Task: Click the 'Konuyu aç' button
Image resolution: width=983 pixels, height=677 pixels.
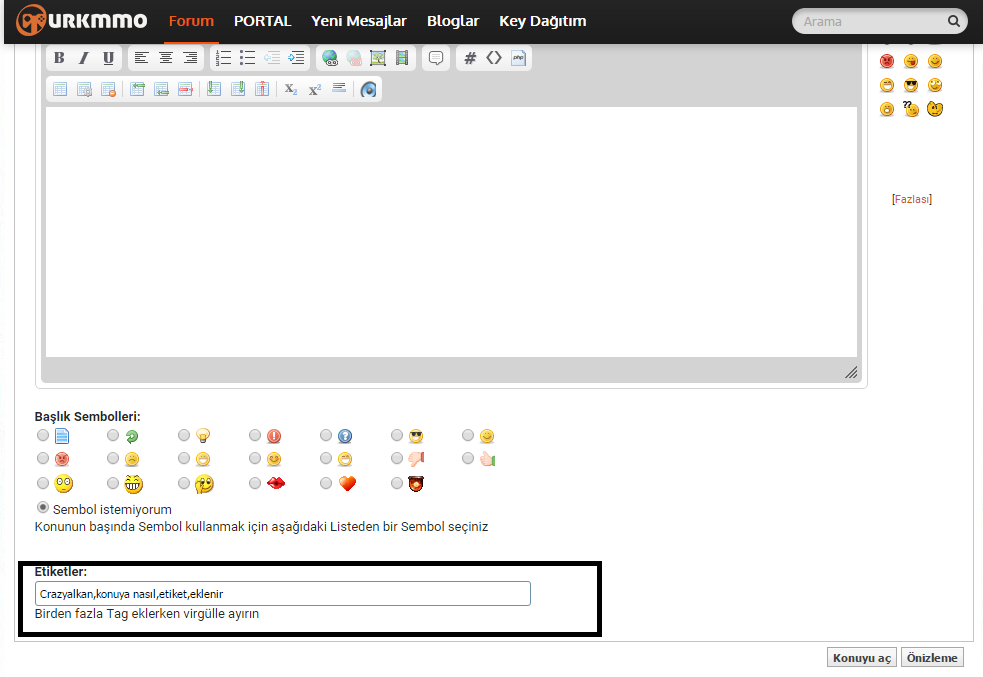Action: [862, 658]
